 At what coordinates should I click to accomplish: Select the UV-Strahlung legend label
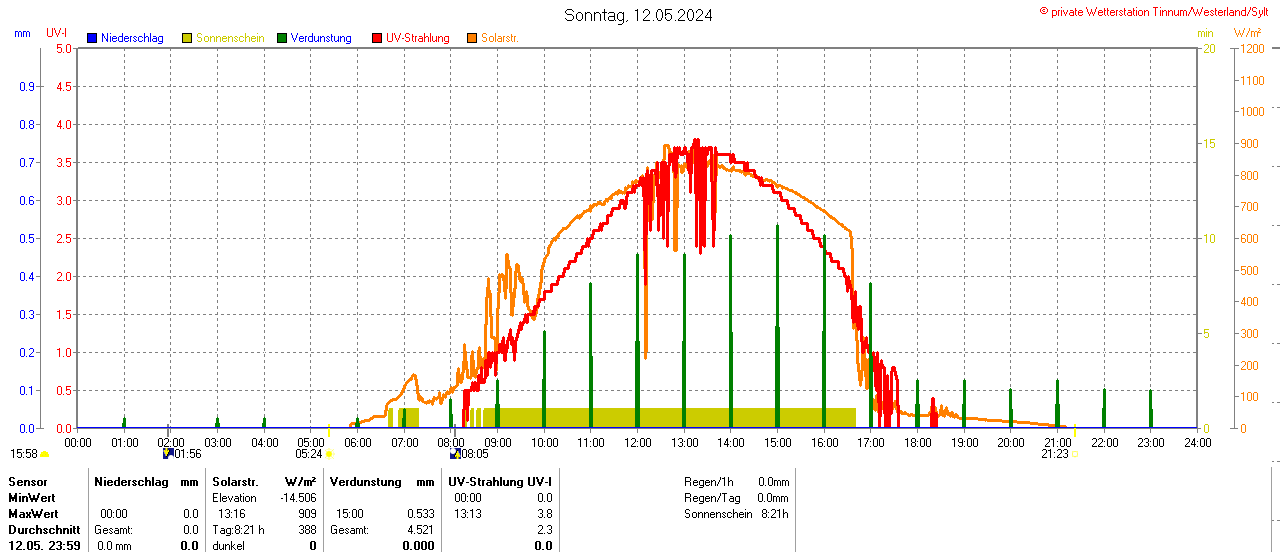(x=418, y=38)
